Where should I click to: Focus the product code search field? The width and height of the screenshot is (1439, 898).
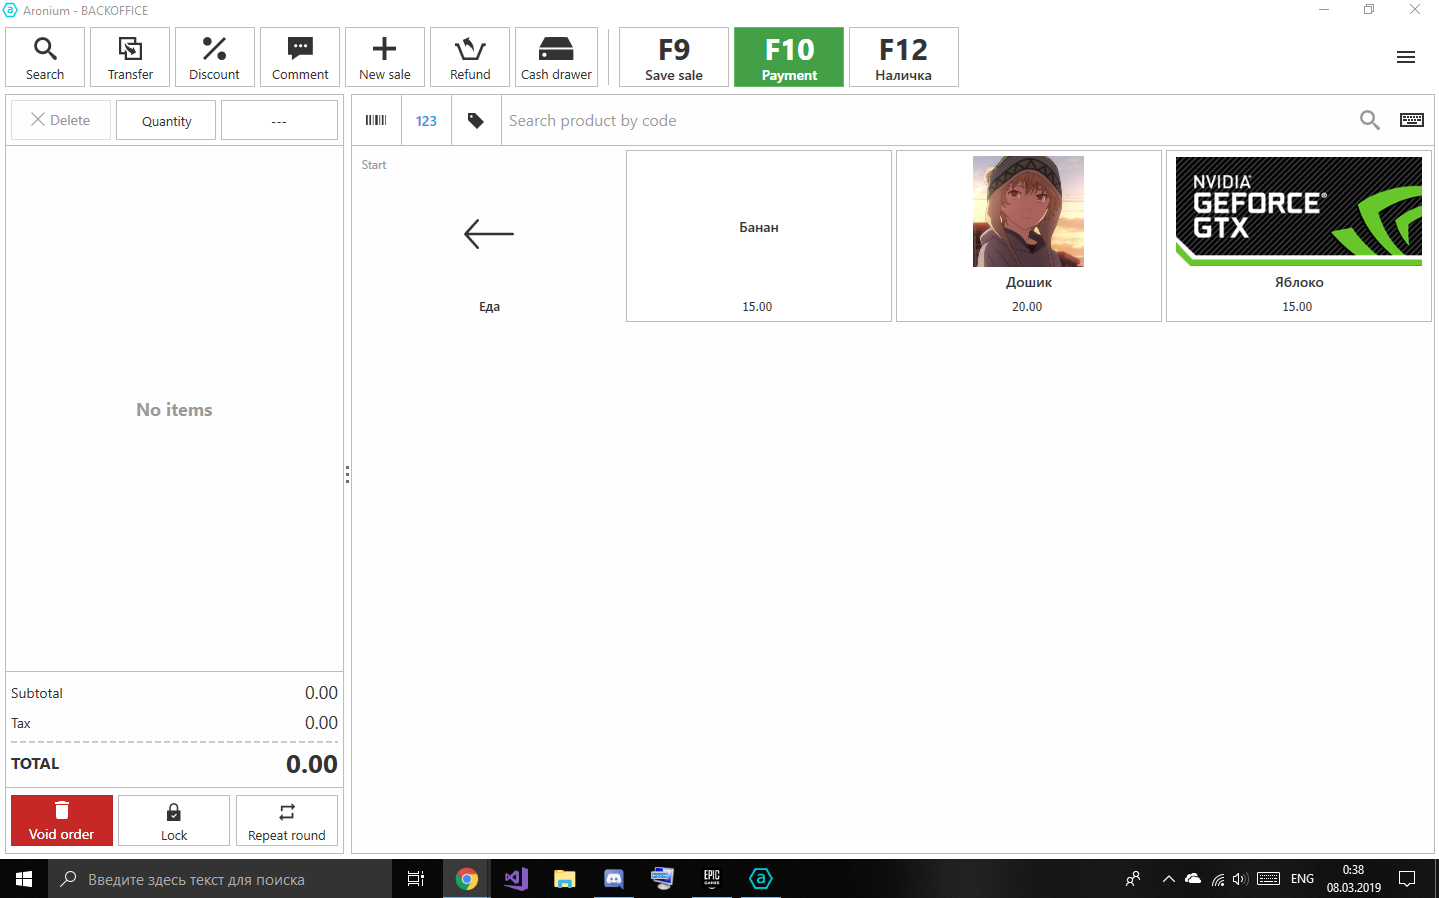click(920, 120)
